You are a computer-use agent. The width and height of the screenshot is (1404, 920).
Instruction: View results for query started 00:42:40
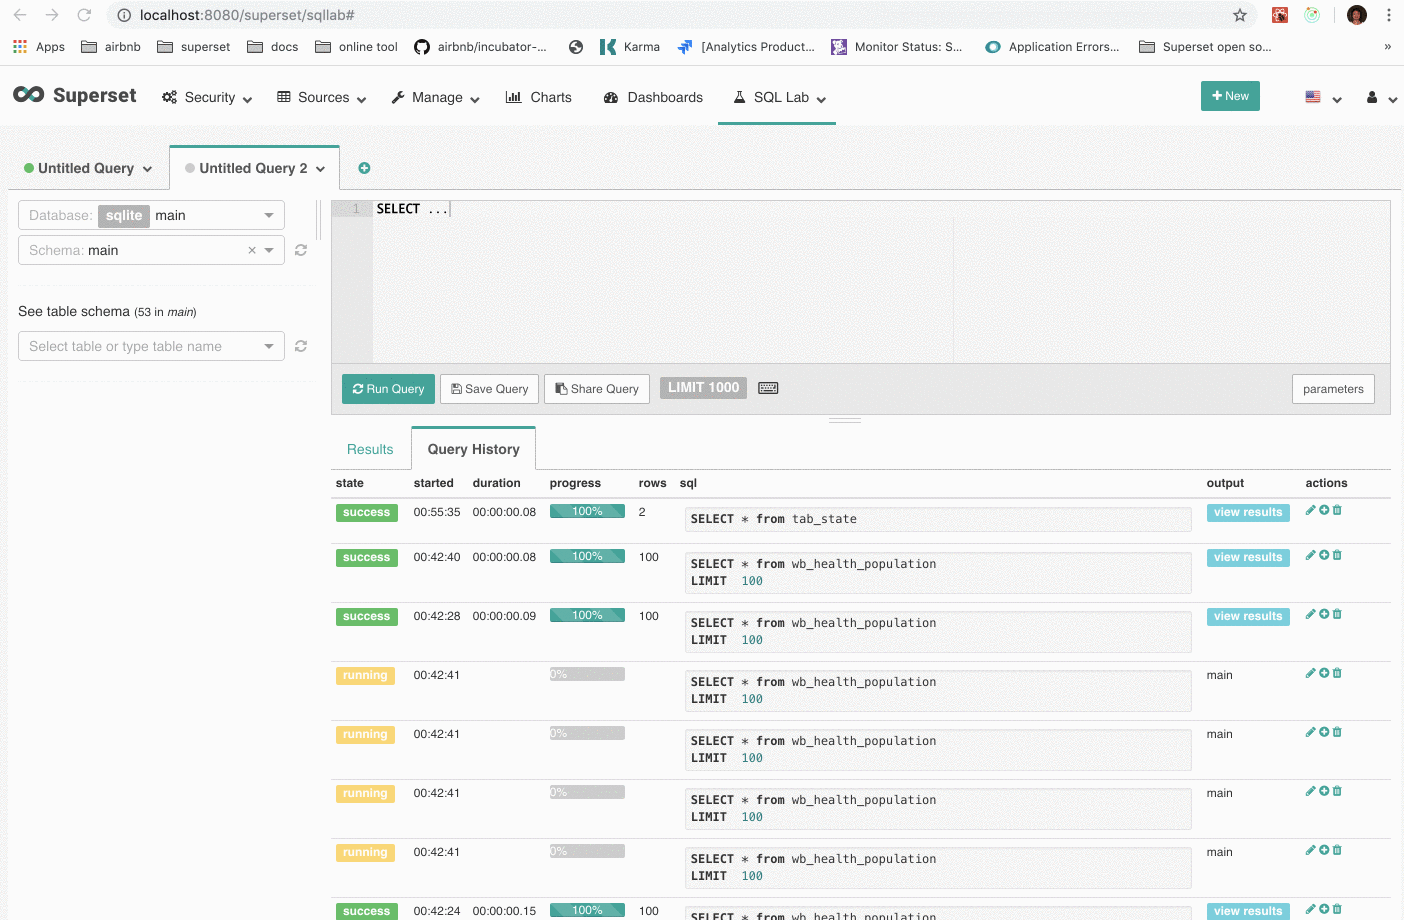(1248, 557)
